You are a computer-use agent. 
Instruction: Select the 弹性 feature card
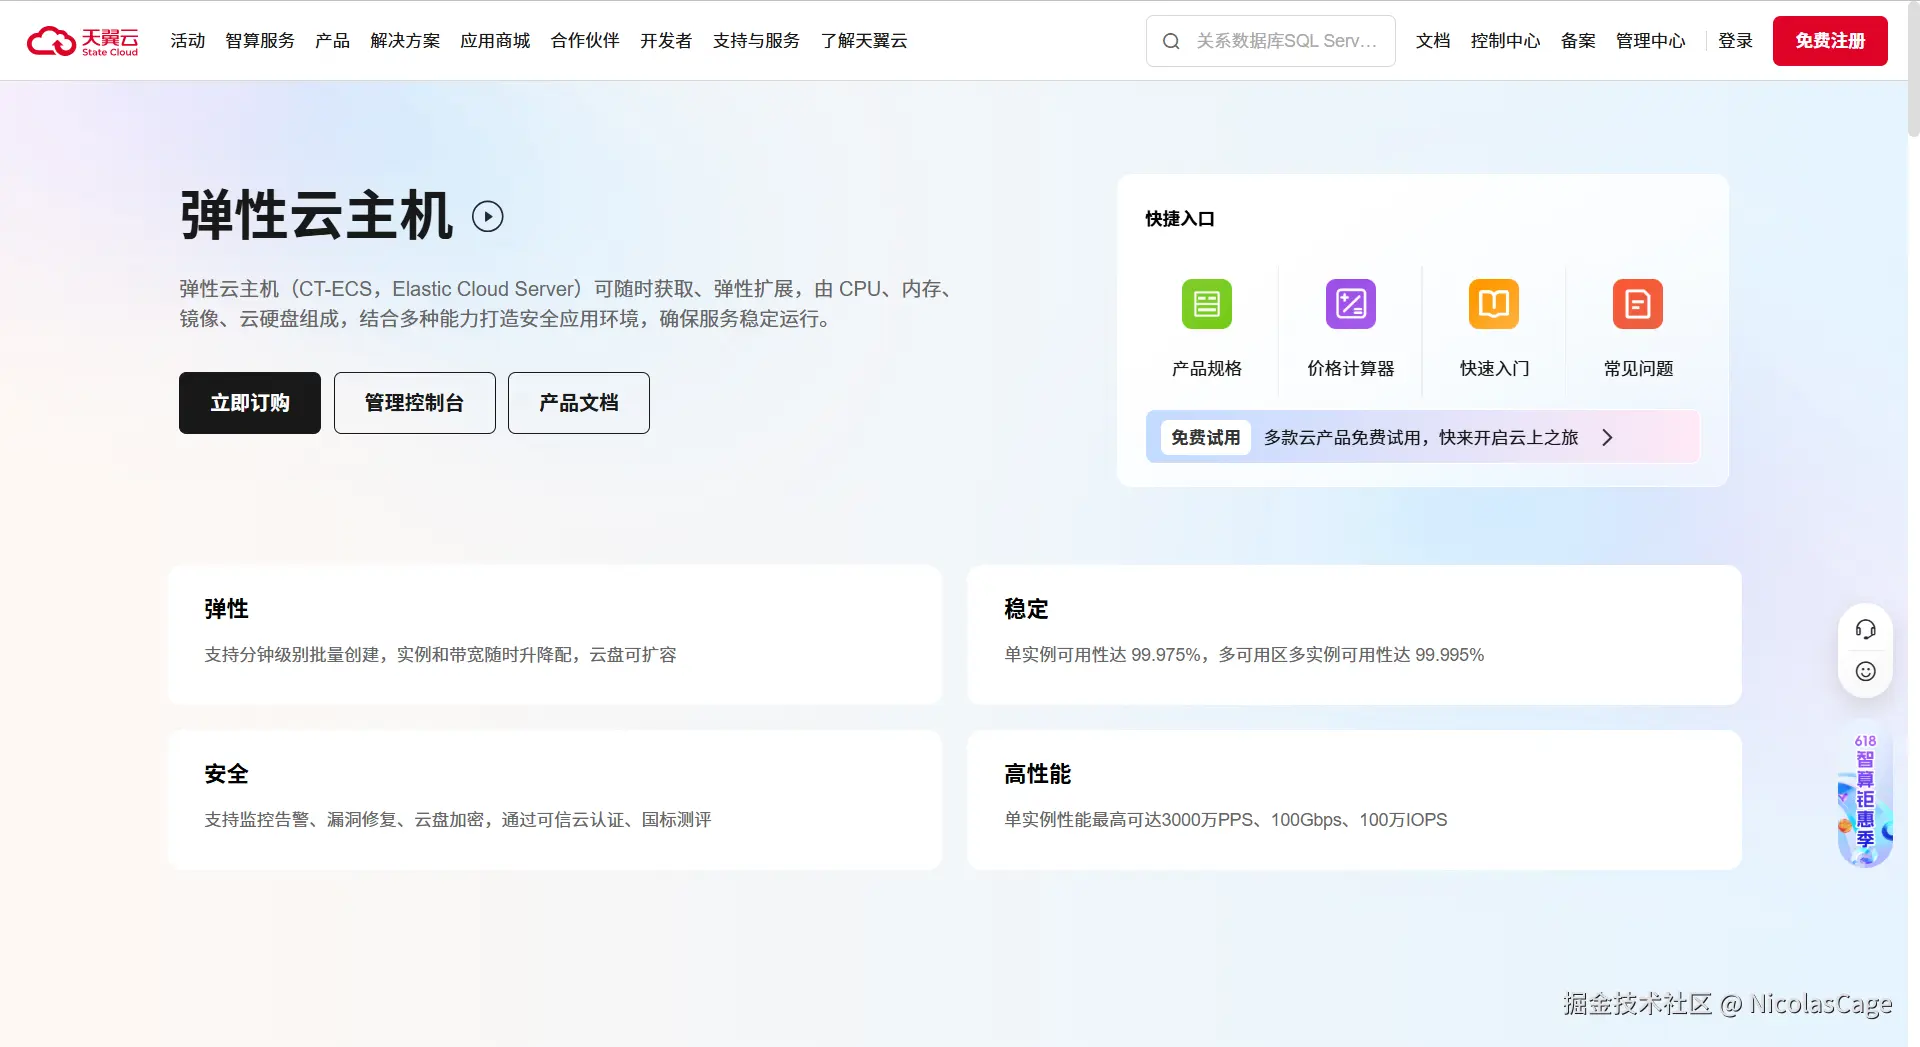pyautogui.click(x=555, y=635)
